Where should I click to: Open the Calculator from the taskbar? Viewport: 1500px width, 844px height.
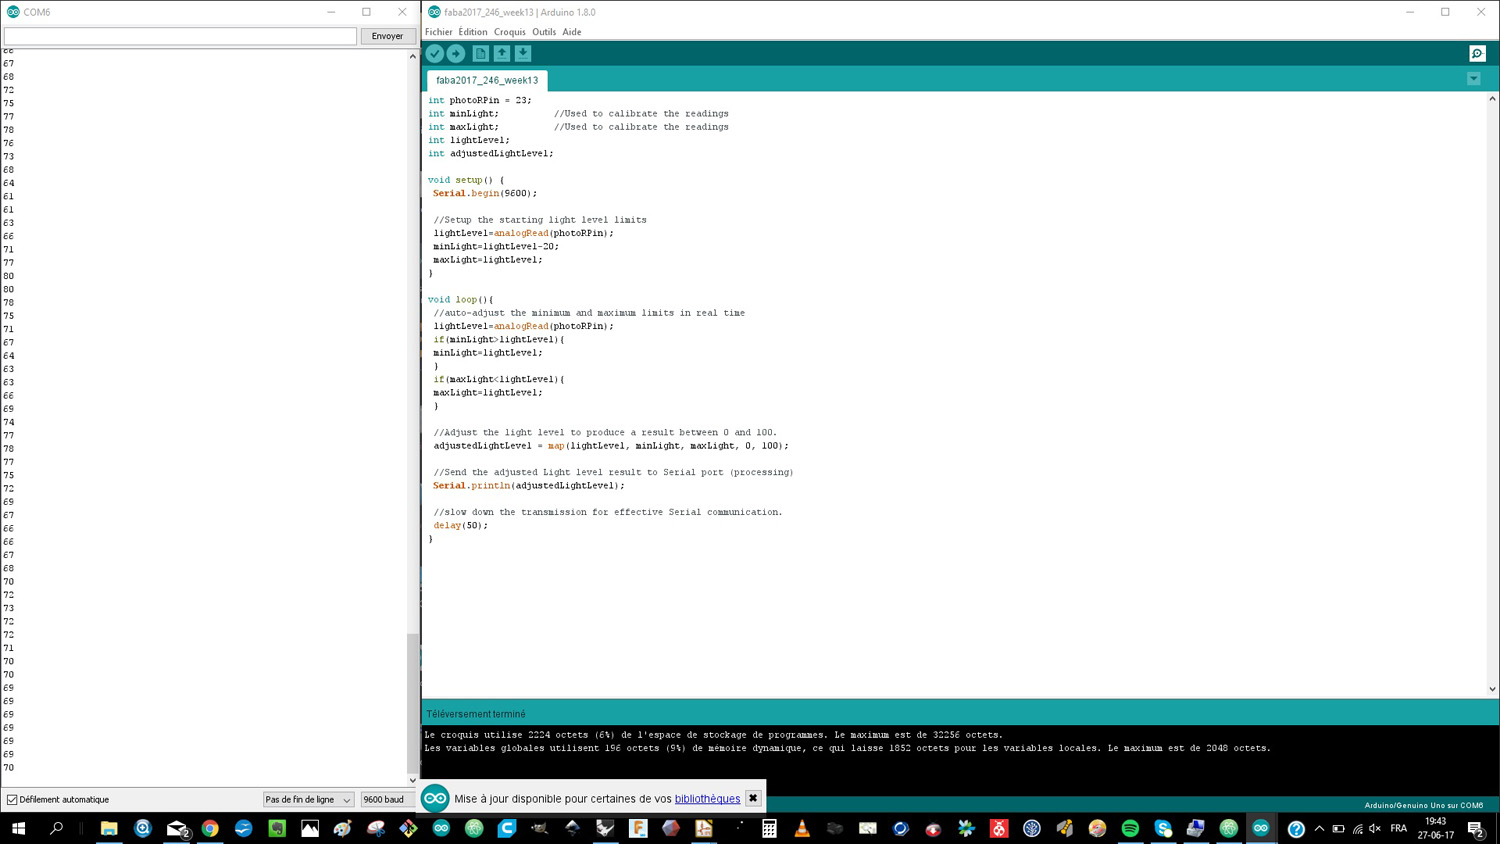click(769, 828)
